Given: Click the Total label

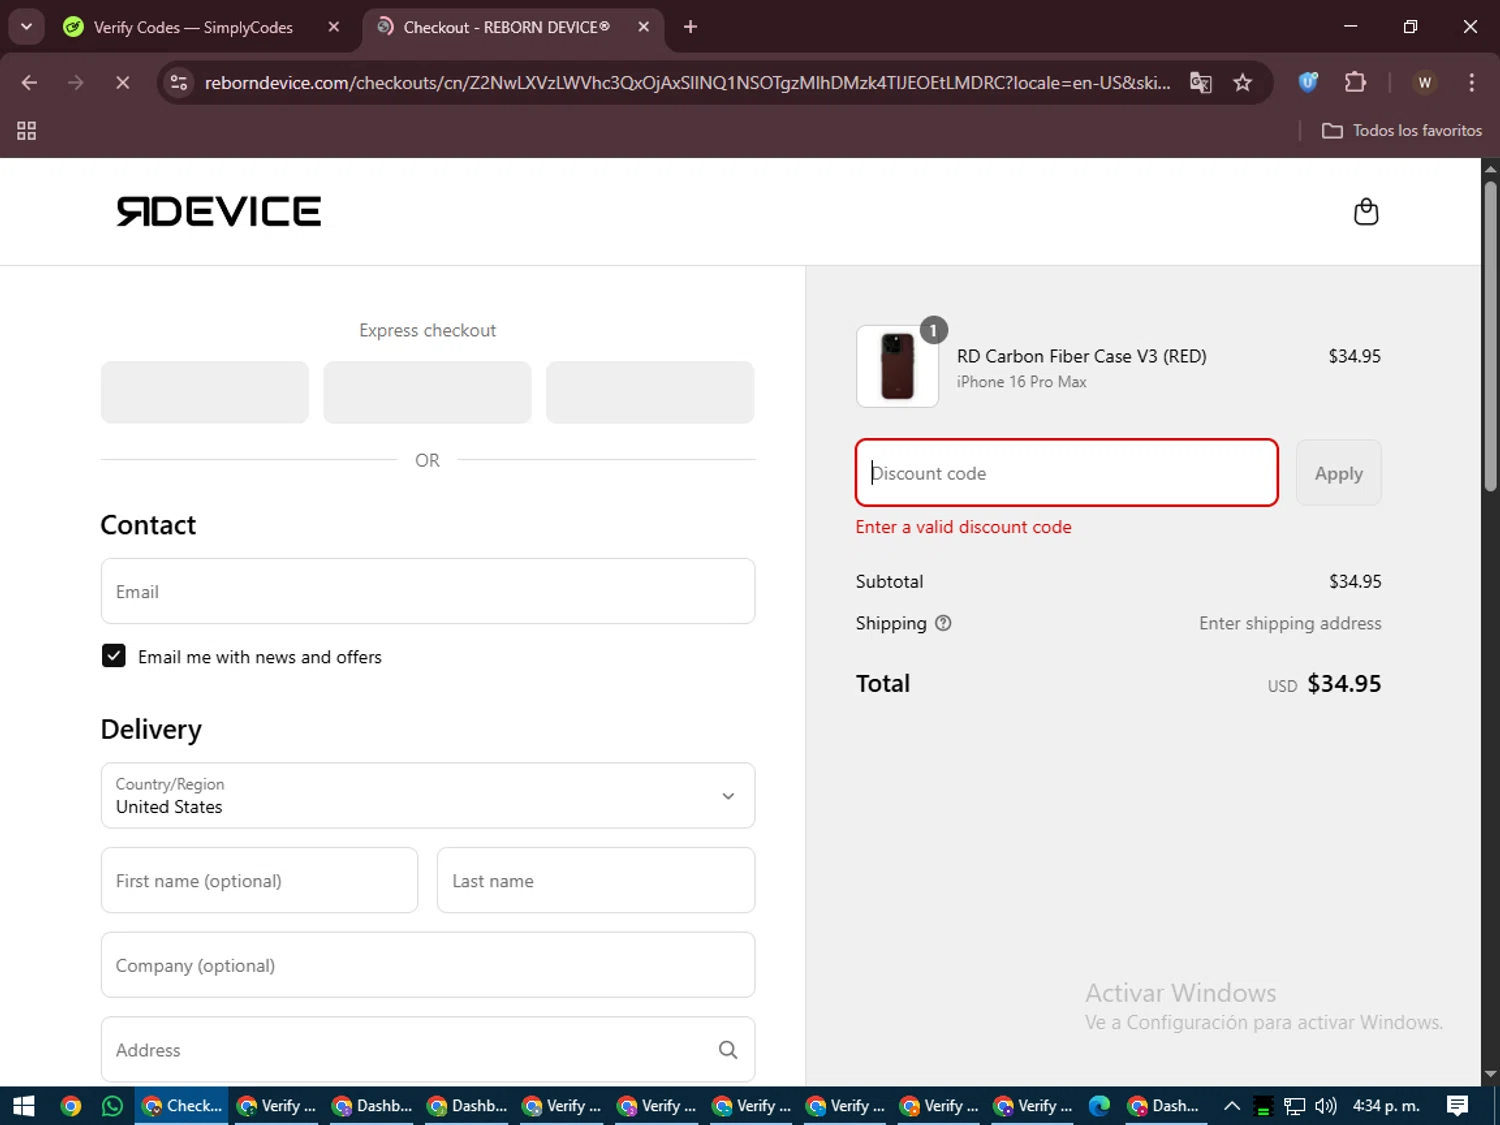Looking at the screenshot, I should (x=883, y=684).
